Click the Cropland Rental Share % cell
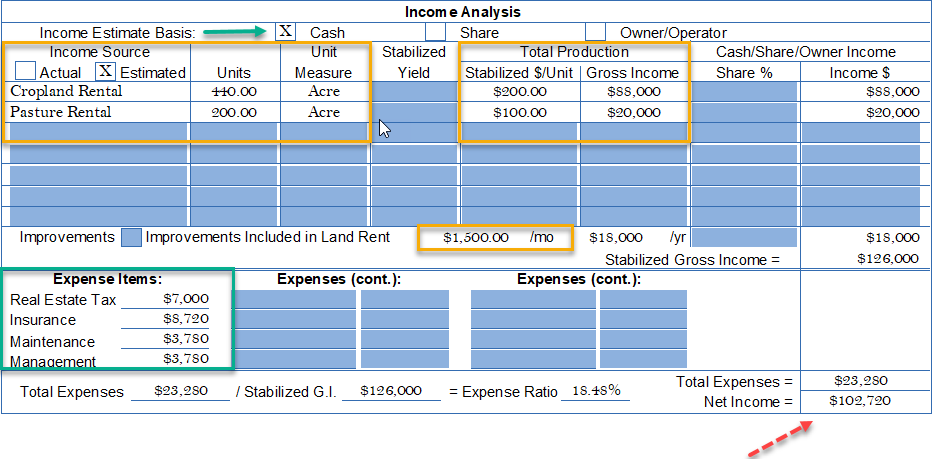 coord(744,92)
